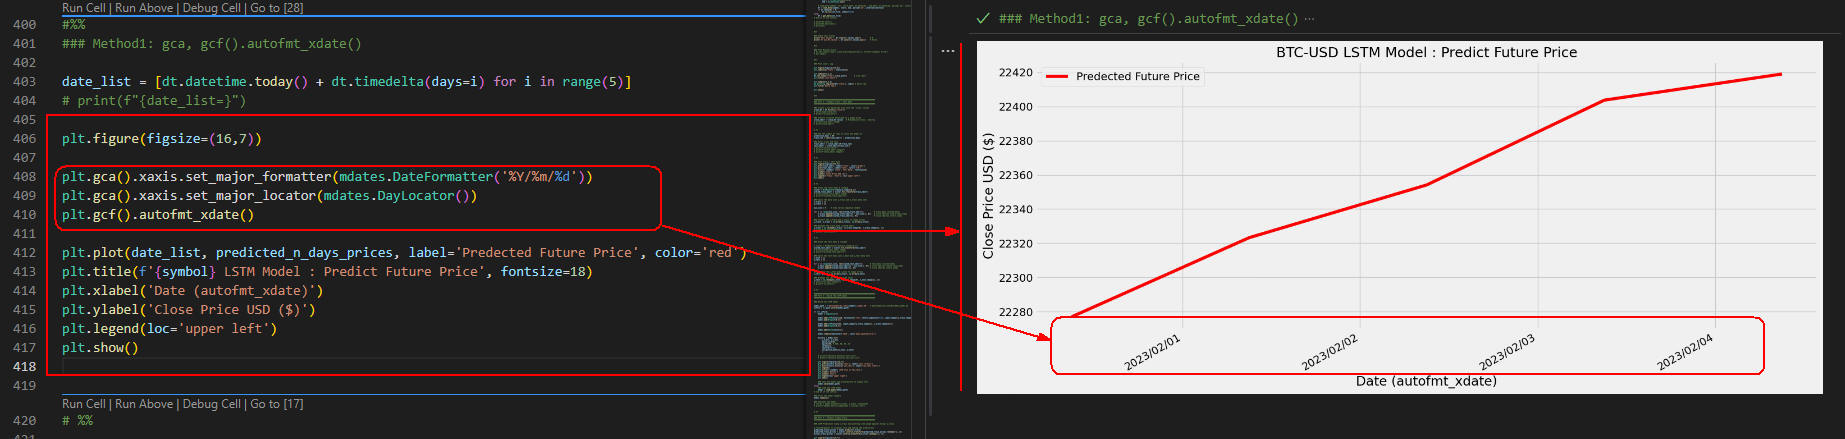The height and width of the screenshot is (439, 1845).
Task: Click Go to [17] link
Action: pos(277,404)
